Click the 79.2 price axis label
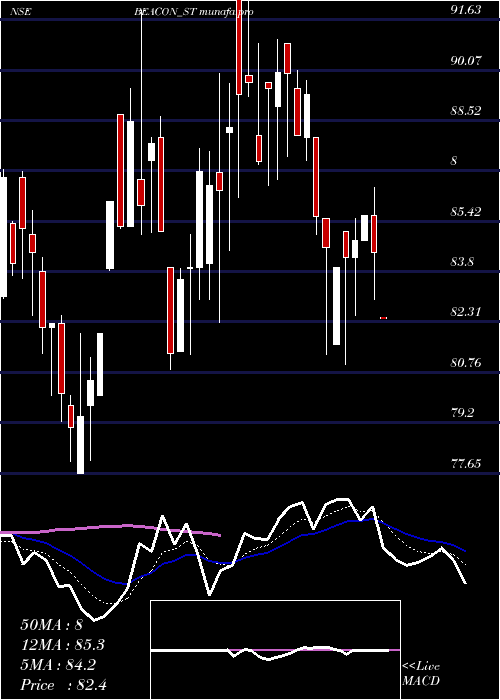Screen dimensions: 500x700 click(x=462, y=412)
